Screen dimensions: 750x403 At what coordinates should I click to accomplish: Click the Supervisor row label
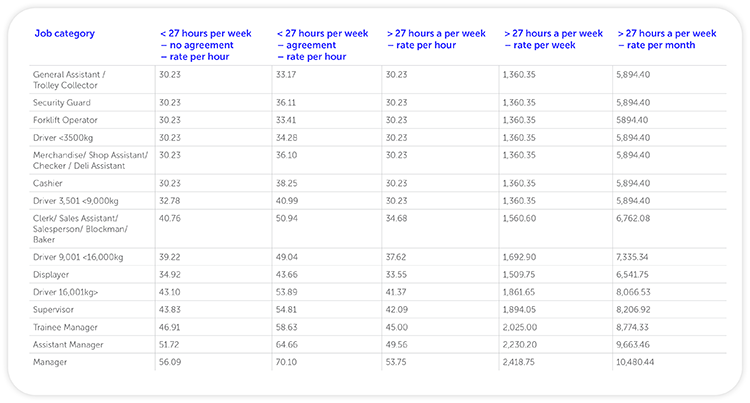coord(56,308)
